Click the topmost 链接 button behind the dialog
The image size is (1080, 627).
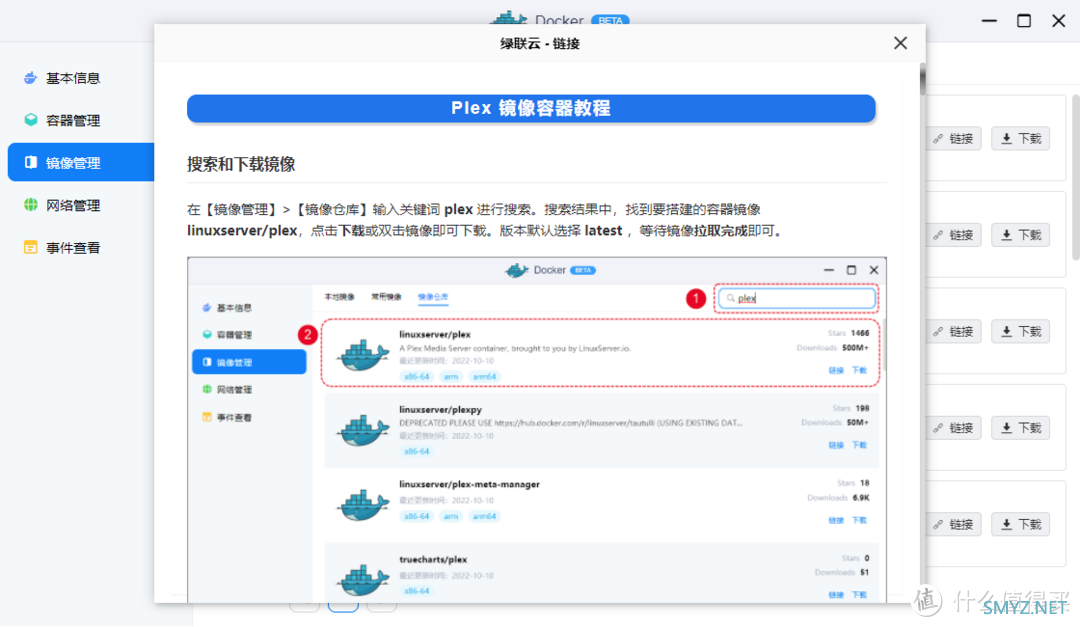pyautogui.click(x=954, y=138)
